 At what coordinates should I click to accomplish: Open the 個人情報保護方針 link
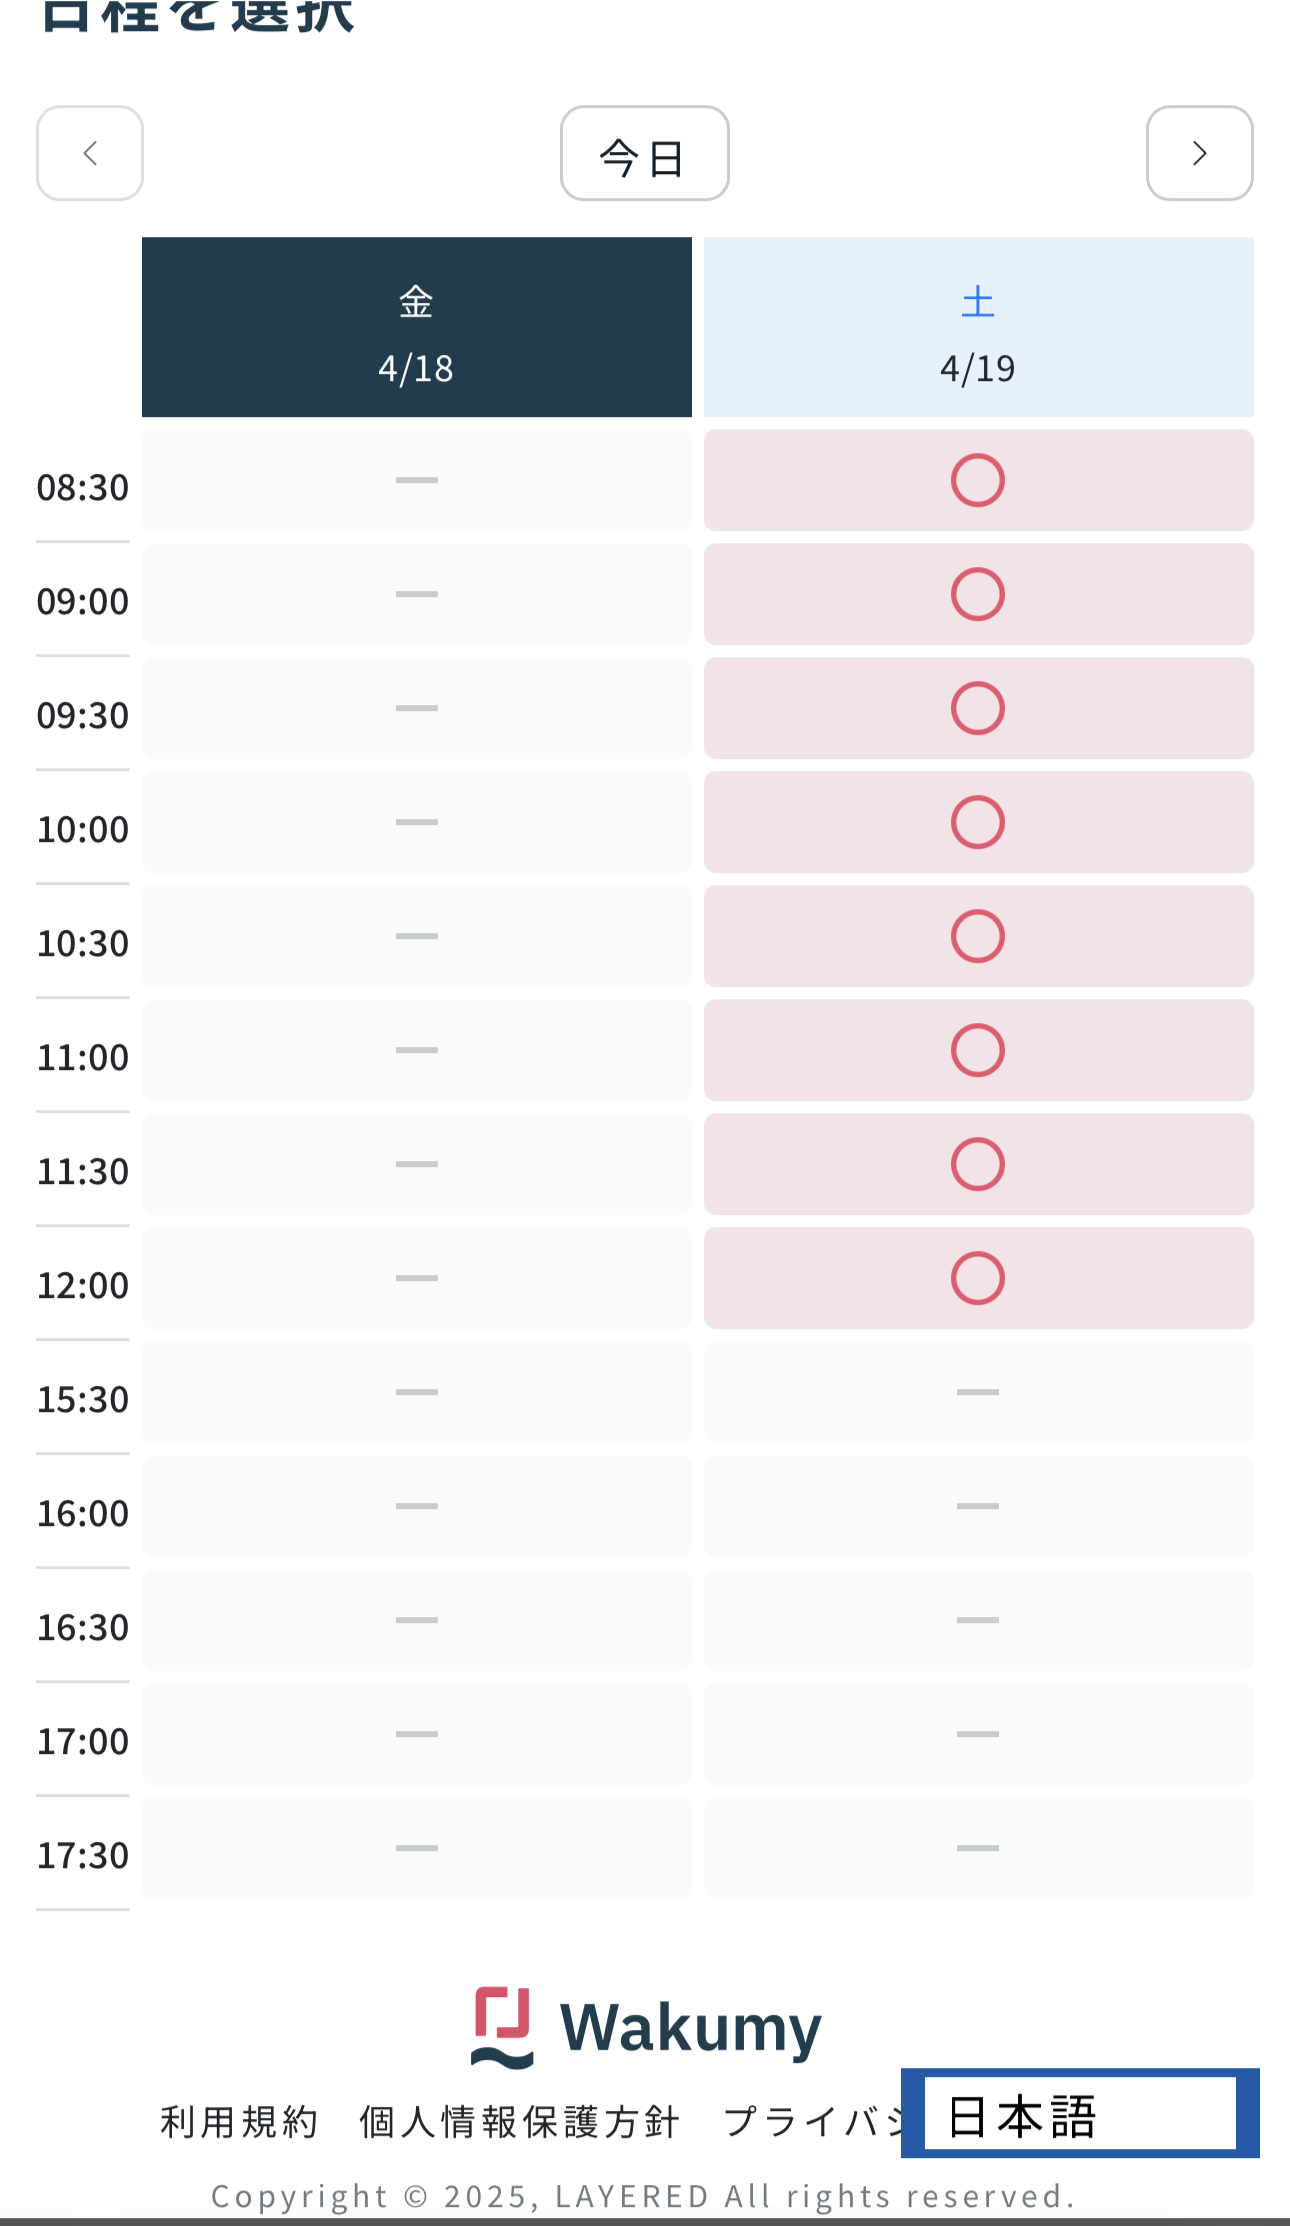coord(520,2121)
